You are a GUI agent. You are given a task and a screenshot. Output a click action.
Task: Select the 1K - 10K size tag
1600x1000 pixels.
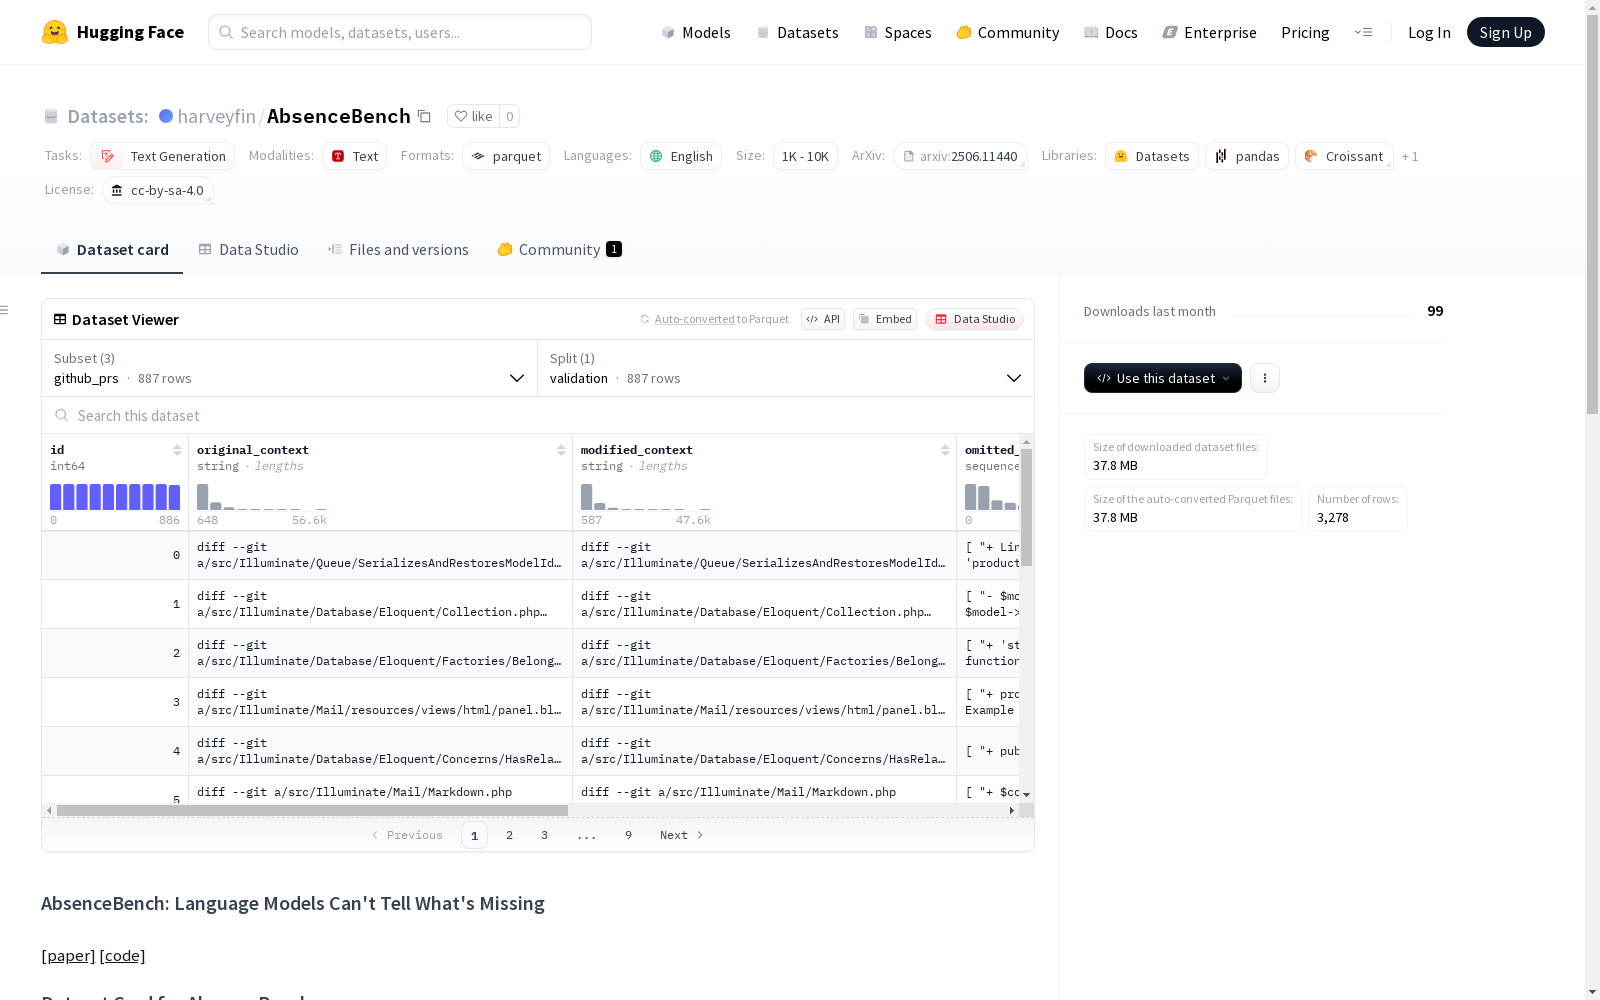805,156
